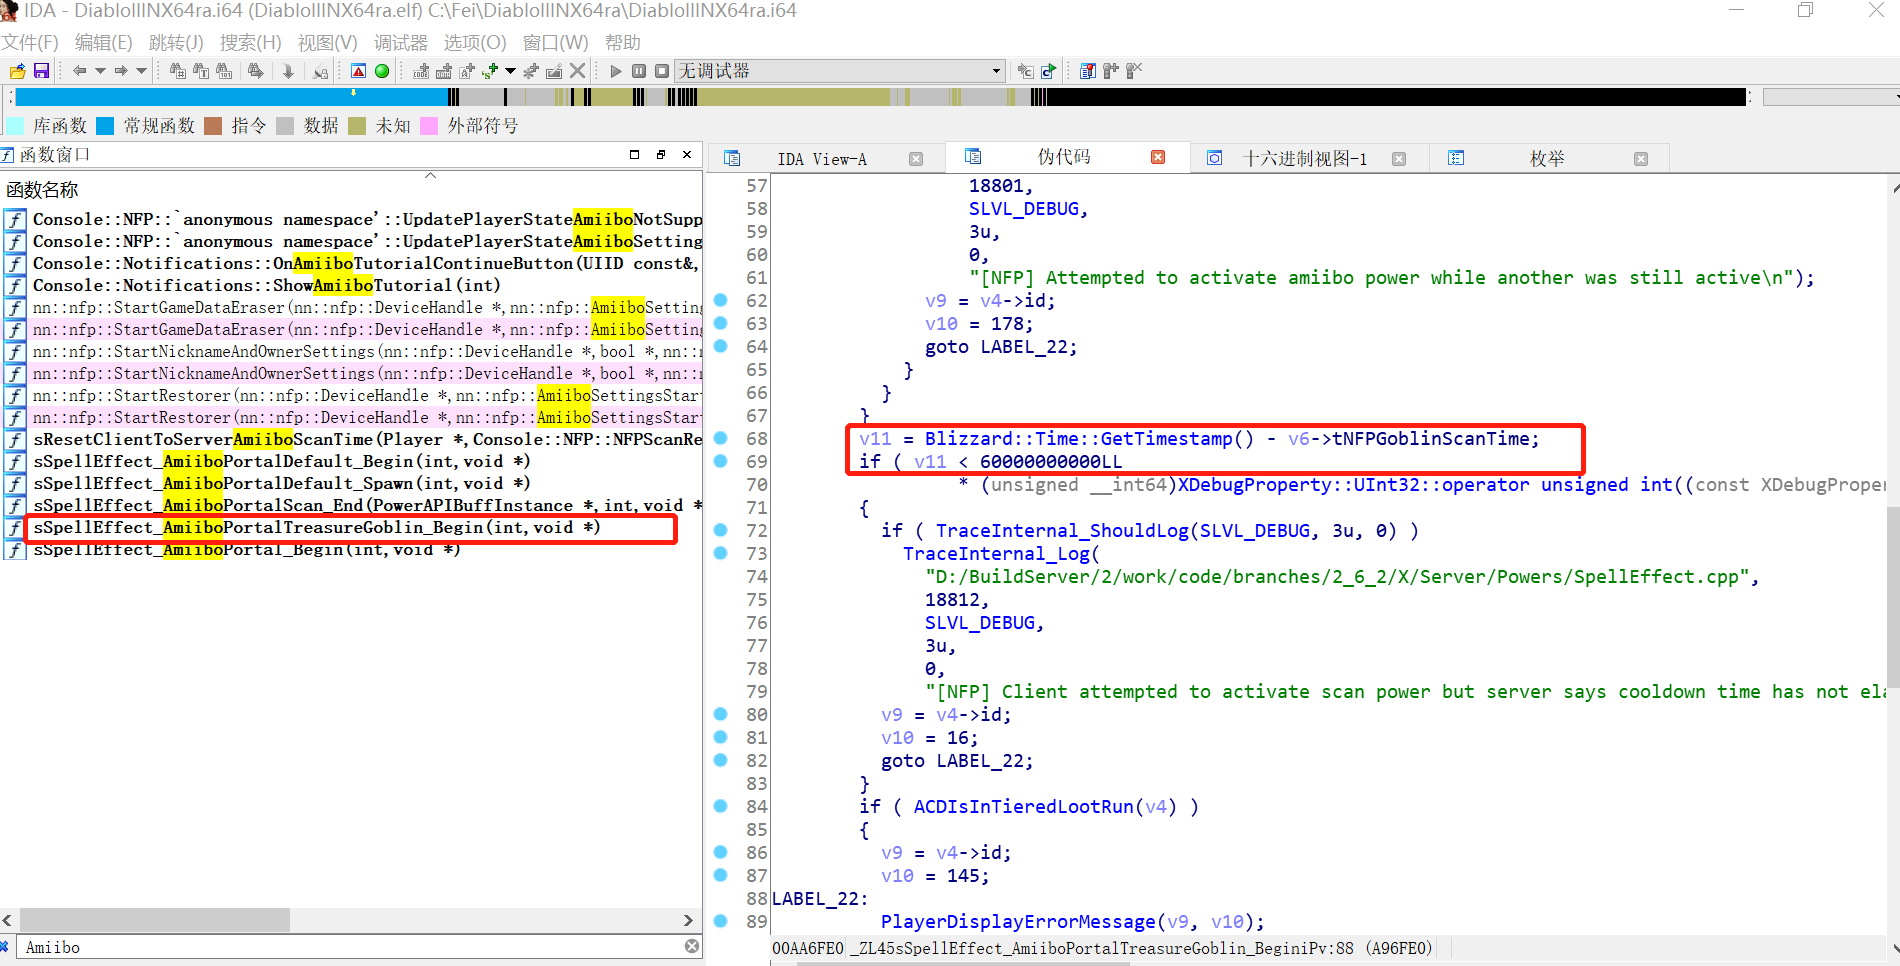Click the create string toolbar icon

pyautogui.click(x=467, y=71)
